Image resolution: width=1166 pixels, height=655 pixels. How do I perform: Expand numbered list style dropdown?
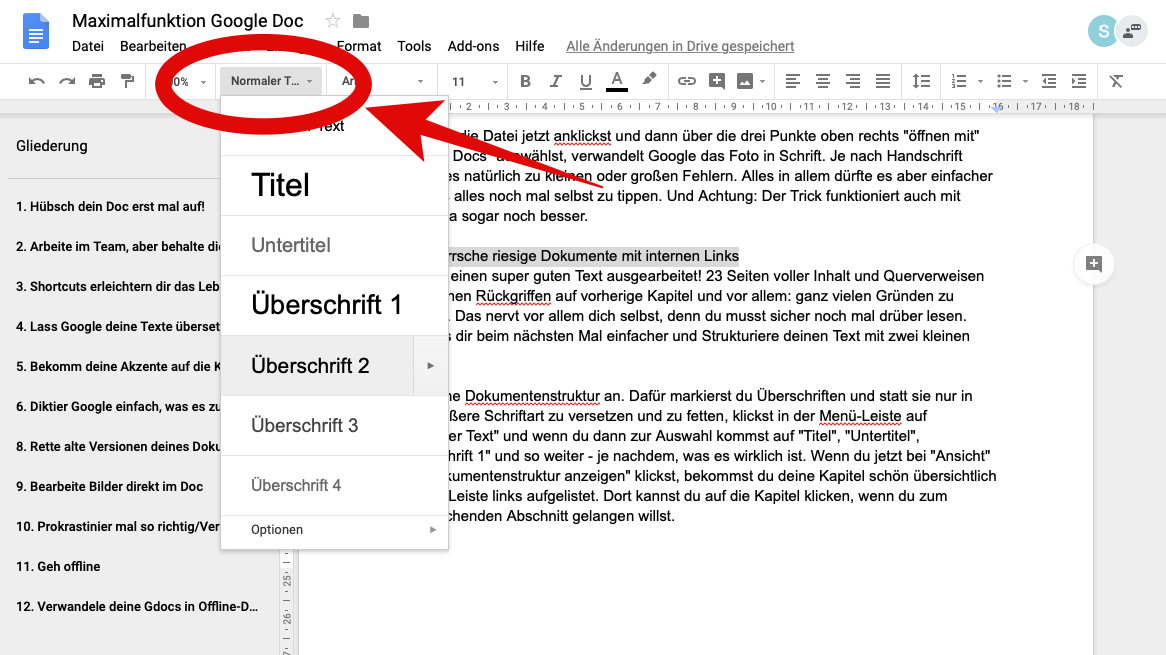pos(980,82)
